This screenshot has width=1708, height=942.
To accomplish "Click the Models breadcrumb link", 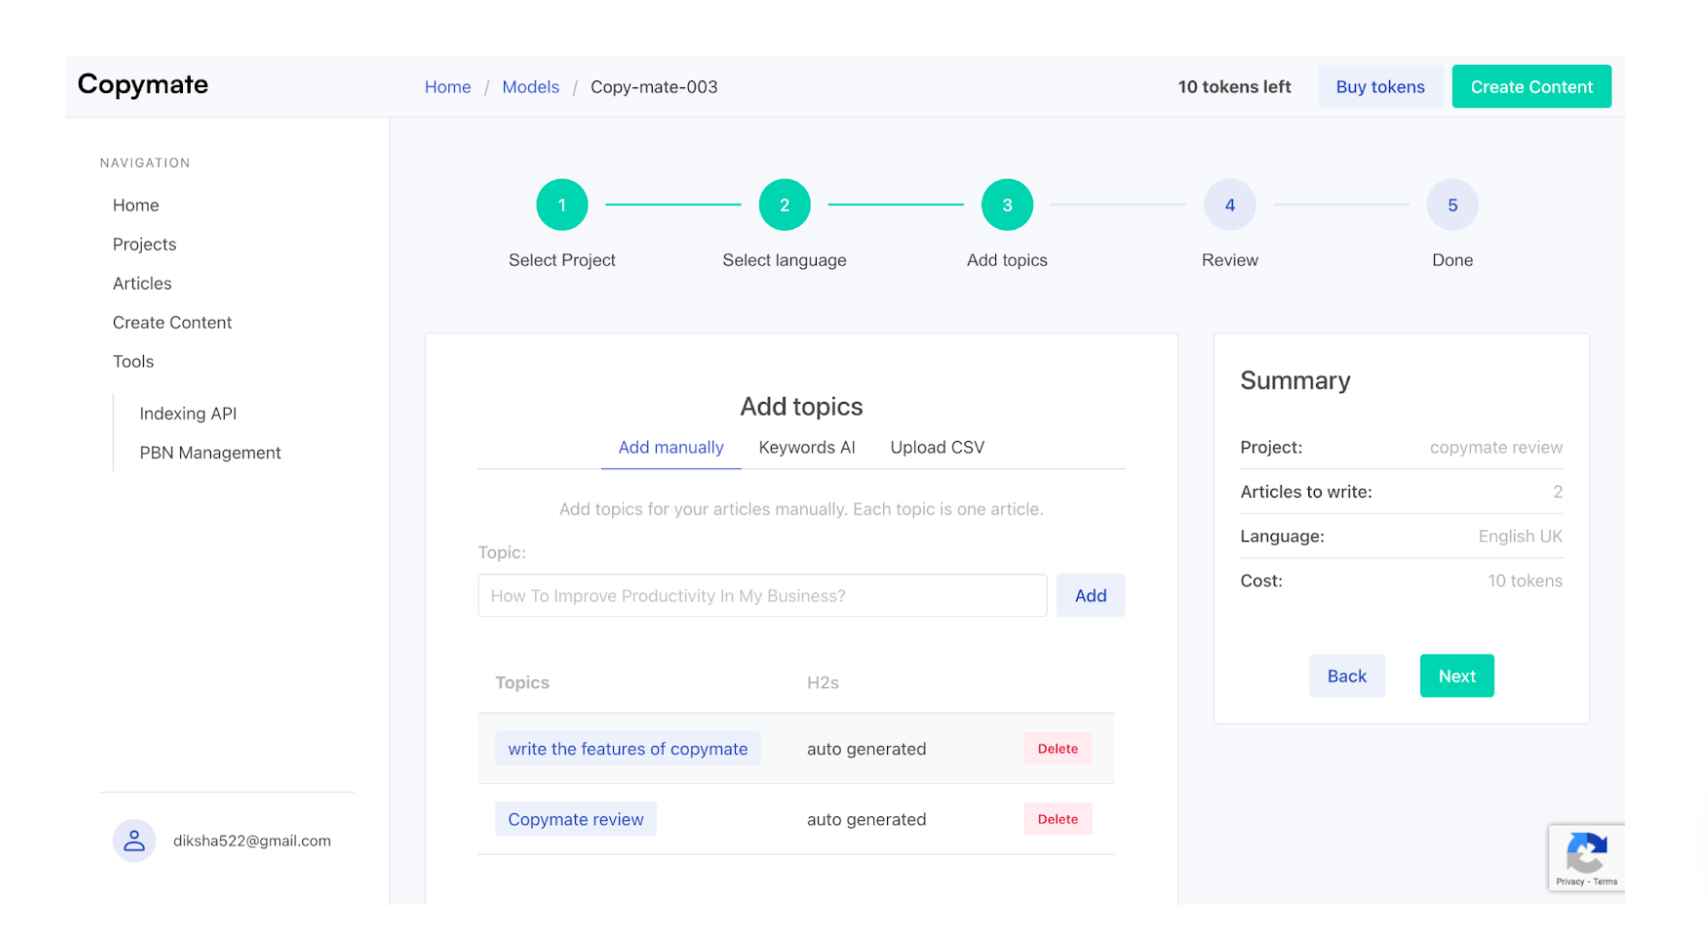I will pos(530,87).
